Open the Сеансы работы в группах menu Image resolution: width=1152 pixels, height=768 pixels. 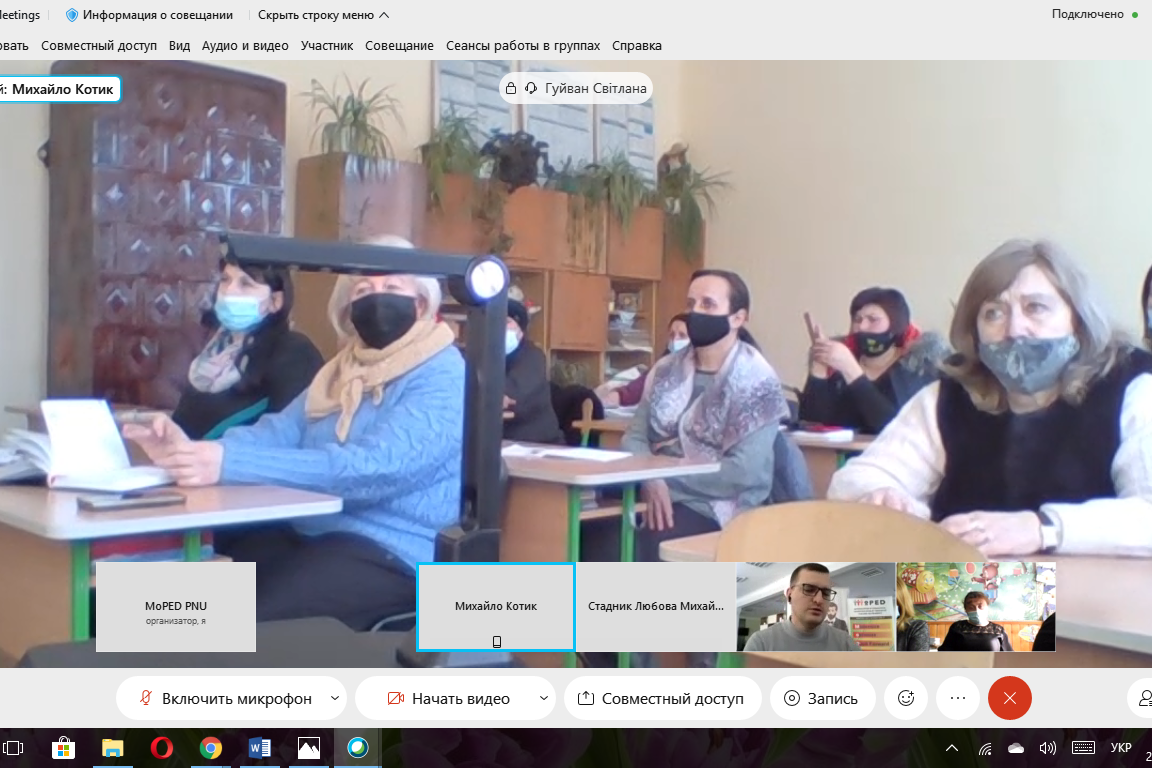[x=523, y=46]
